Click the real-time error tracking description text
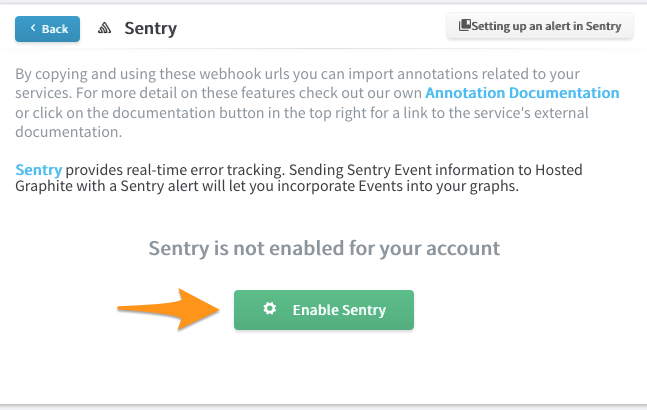 point(299,178)
